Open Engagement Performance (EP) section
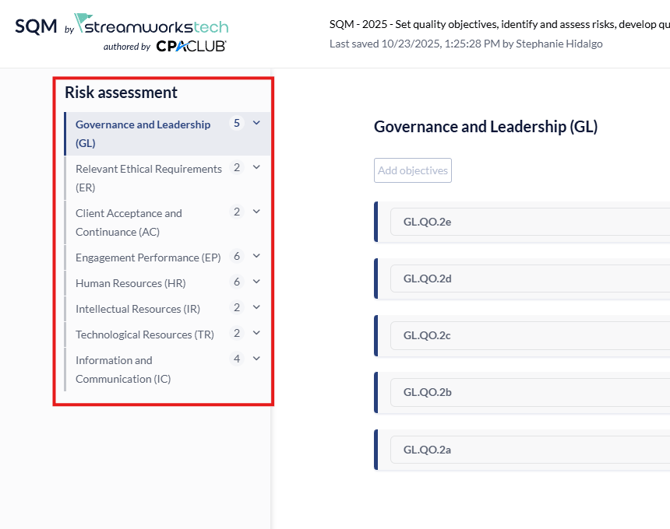670x529 pixels. tap(148, 257)
